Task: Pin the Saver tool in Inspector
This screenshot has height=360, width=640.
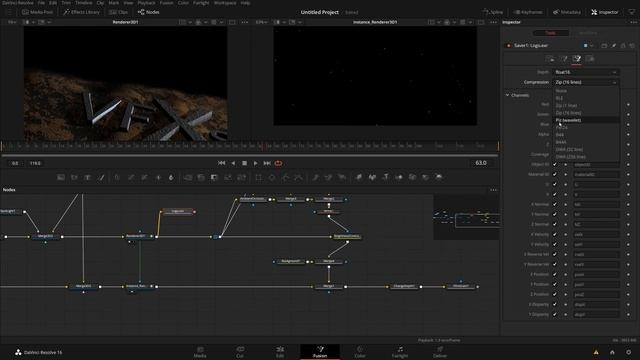Action: click(613, 46)
